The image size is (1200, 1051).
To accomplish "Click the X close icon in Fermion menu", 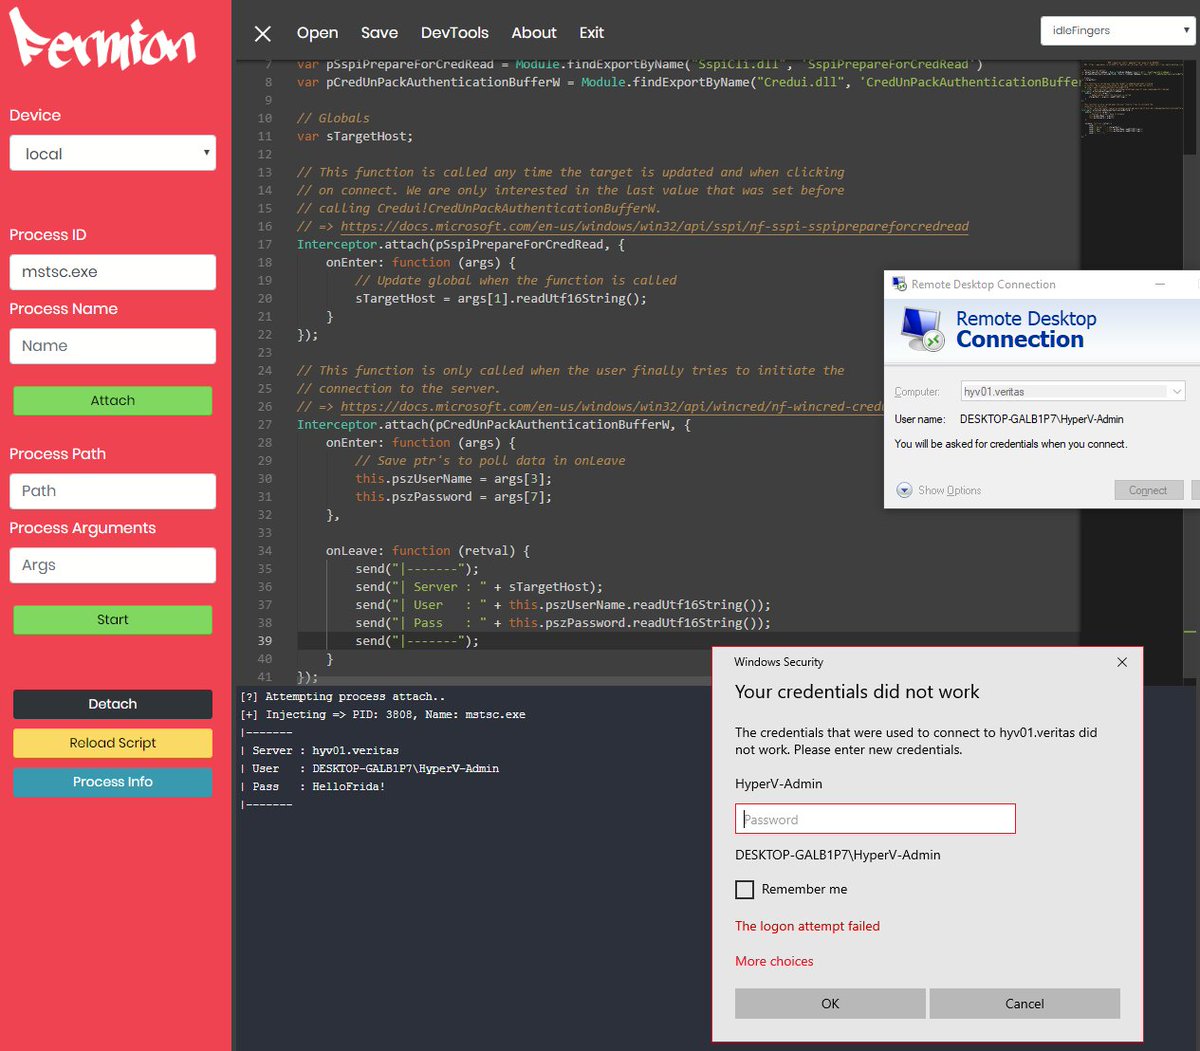I will point(263,34).
